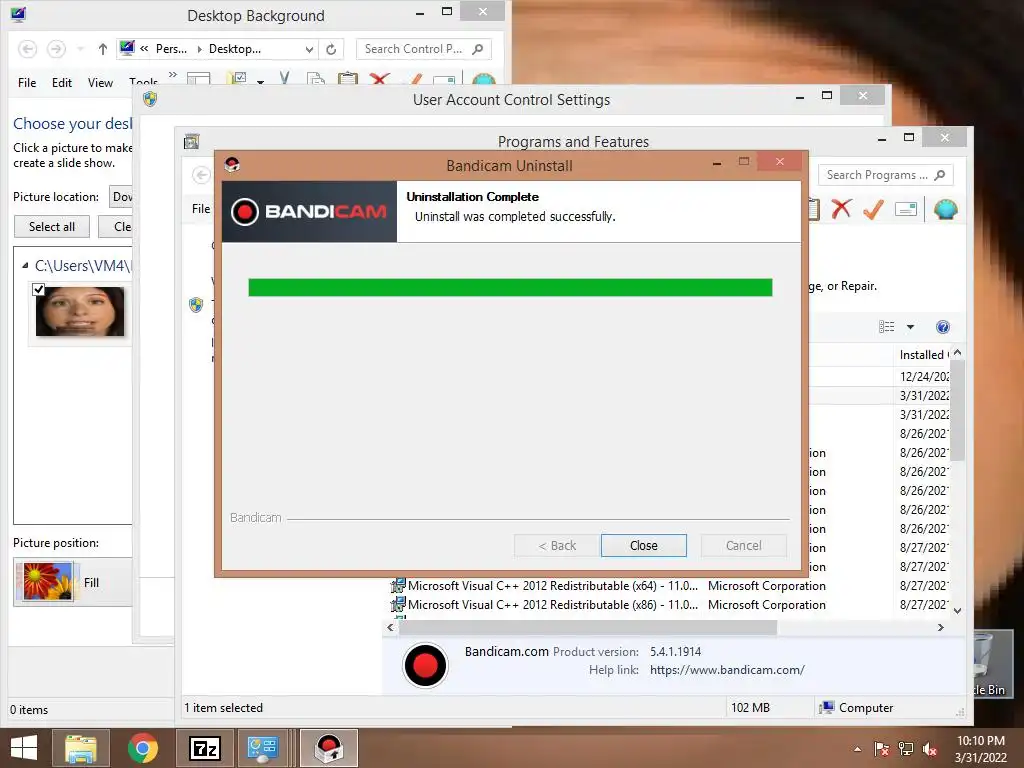Switch to Bandicam uninstaller taskbar icon
Screen dimensions: 1024x768
(328, 748)
